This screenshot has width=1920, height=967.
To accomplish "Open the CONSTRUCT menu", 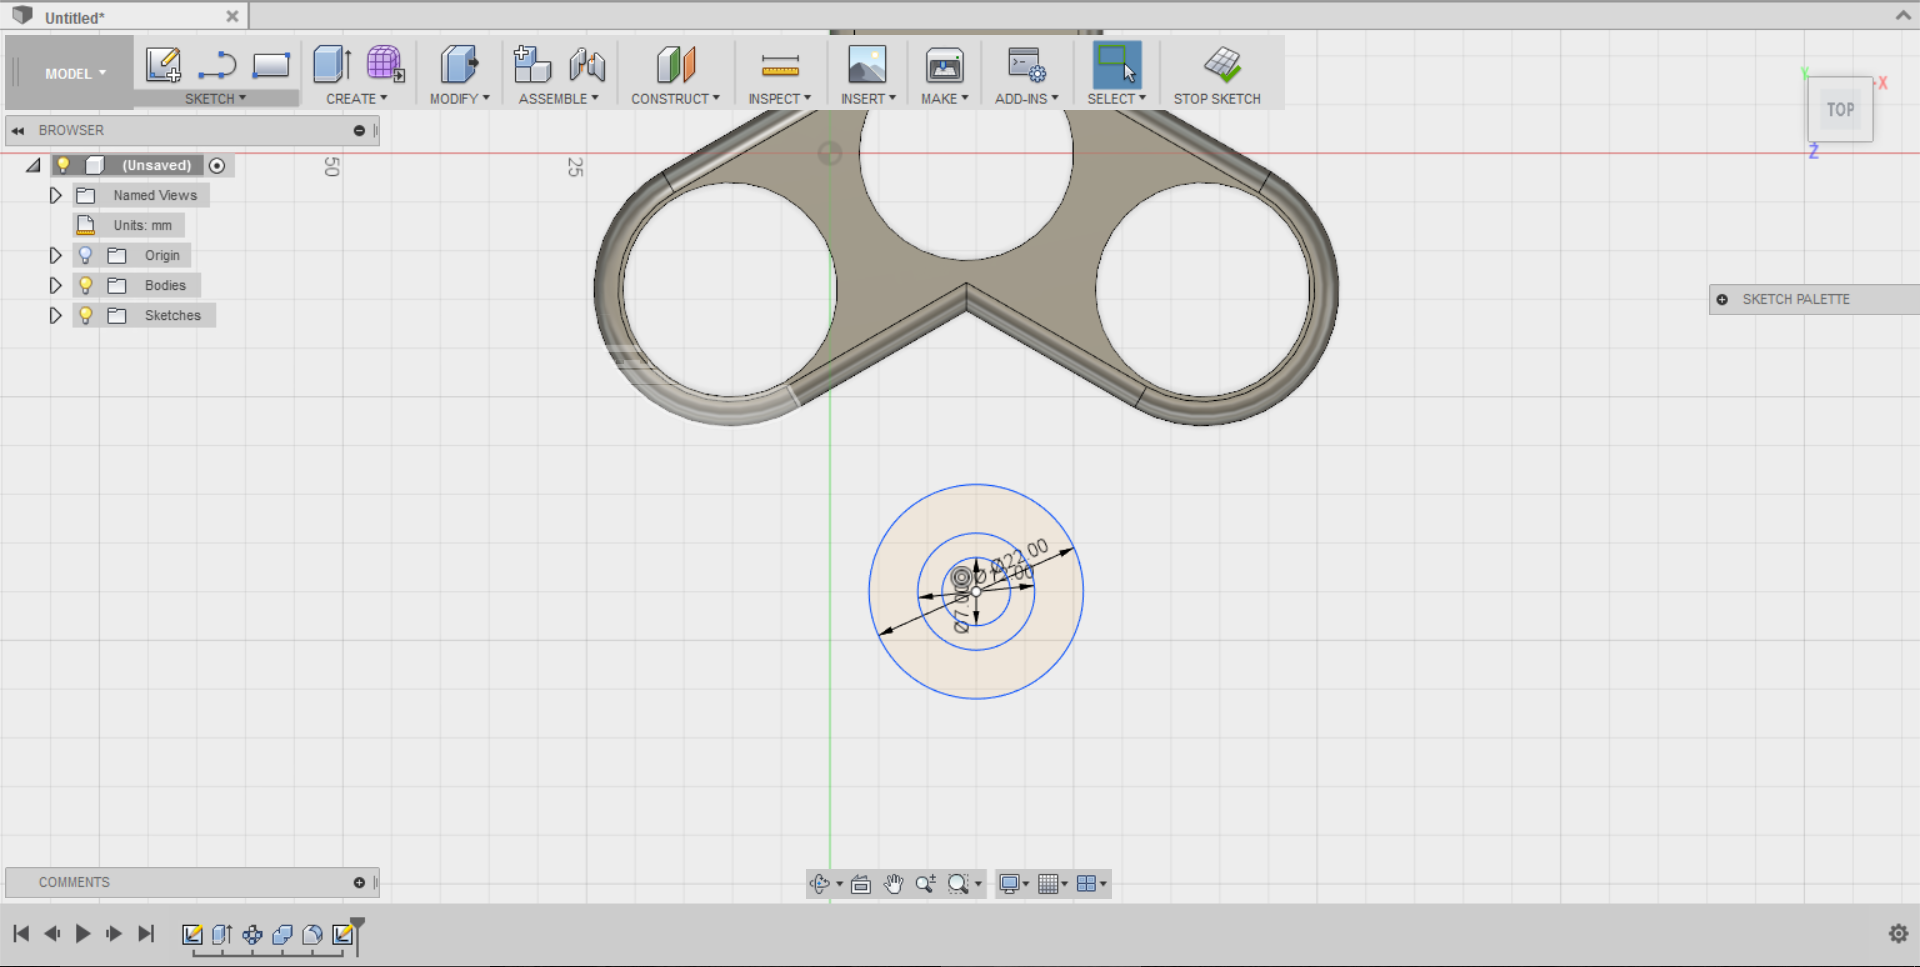I will pyautogui.click(x=675, y=99).
